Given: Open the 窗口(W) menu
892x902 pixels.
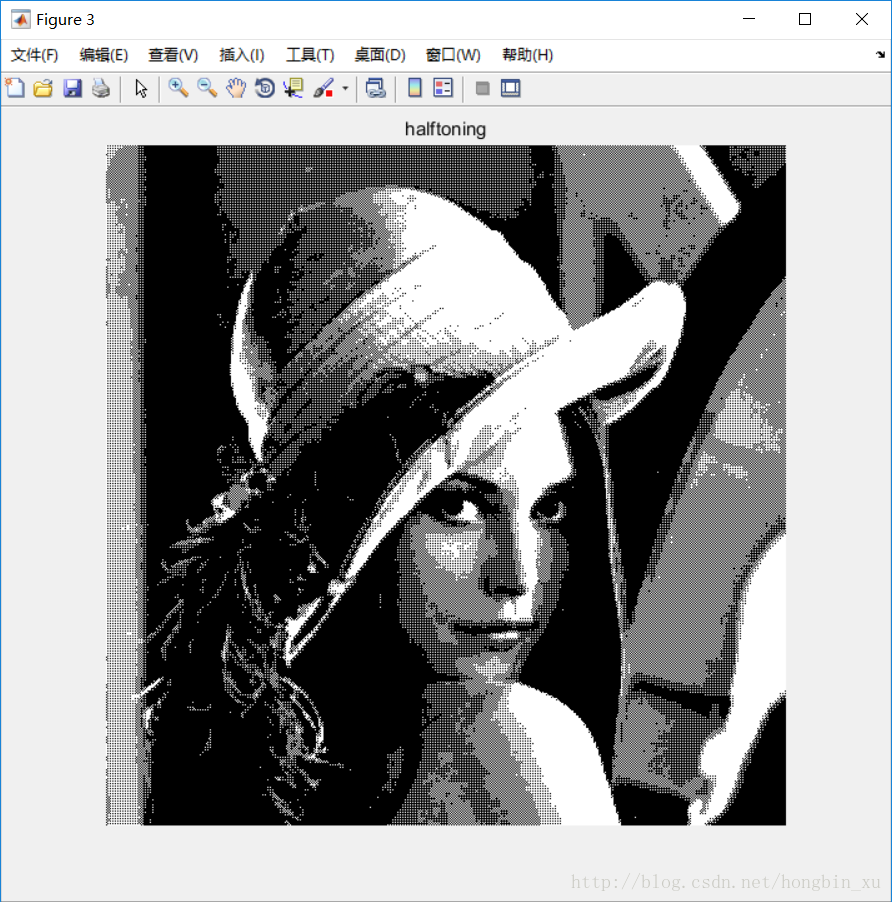Looking at the screenshot, I should click(x=453, y=55).
